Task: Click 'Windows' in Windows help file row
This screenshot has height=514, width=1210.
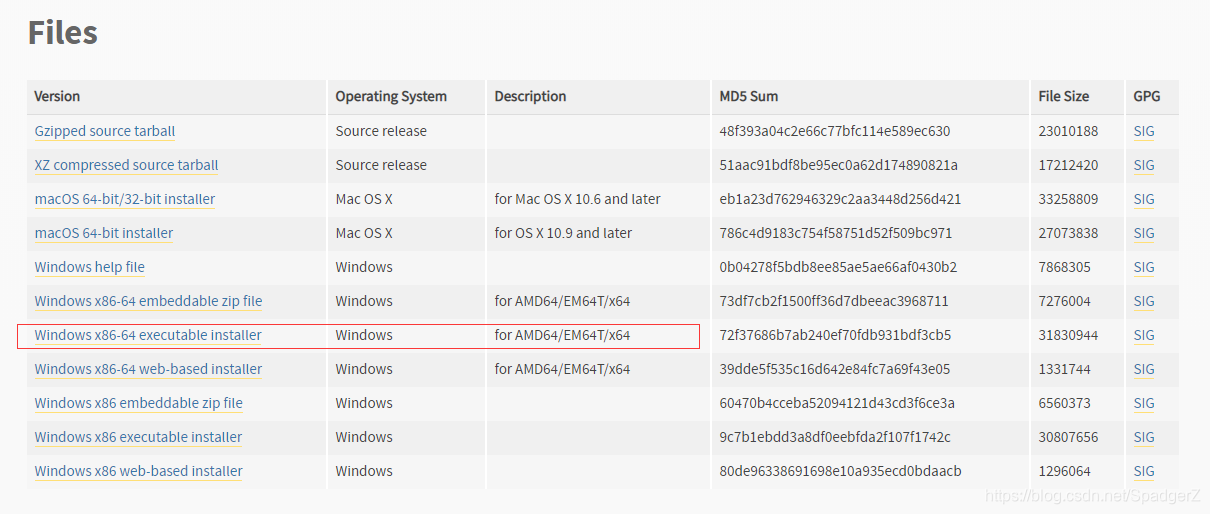Action: (364, 267)
